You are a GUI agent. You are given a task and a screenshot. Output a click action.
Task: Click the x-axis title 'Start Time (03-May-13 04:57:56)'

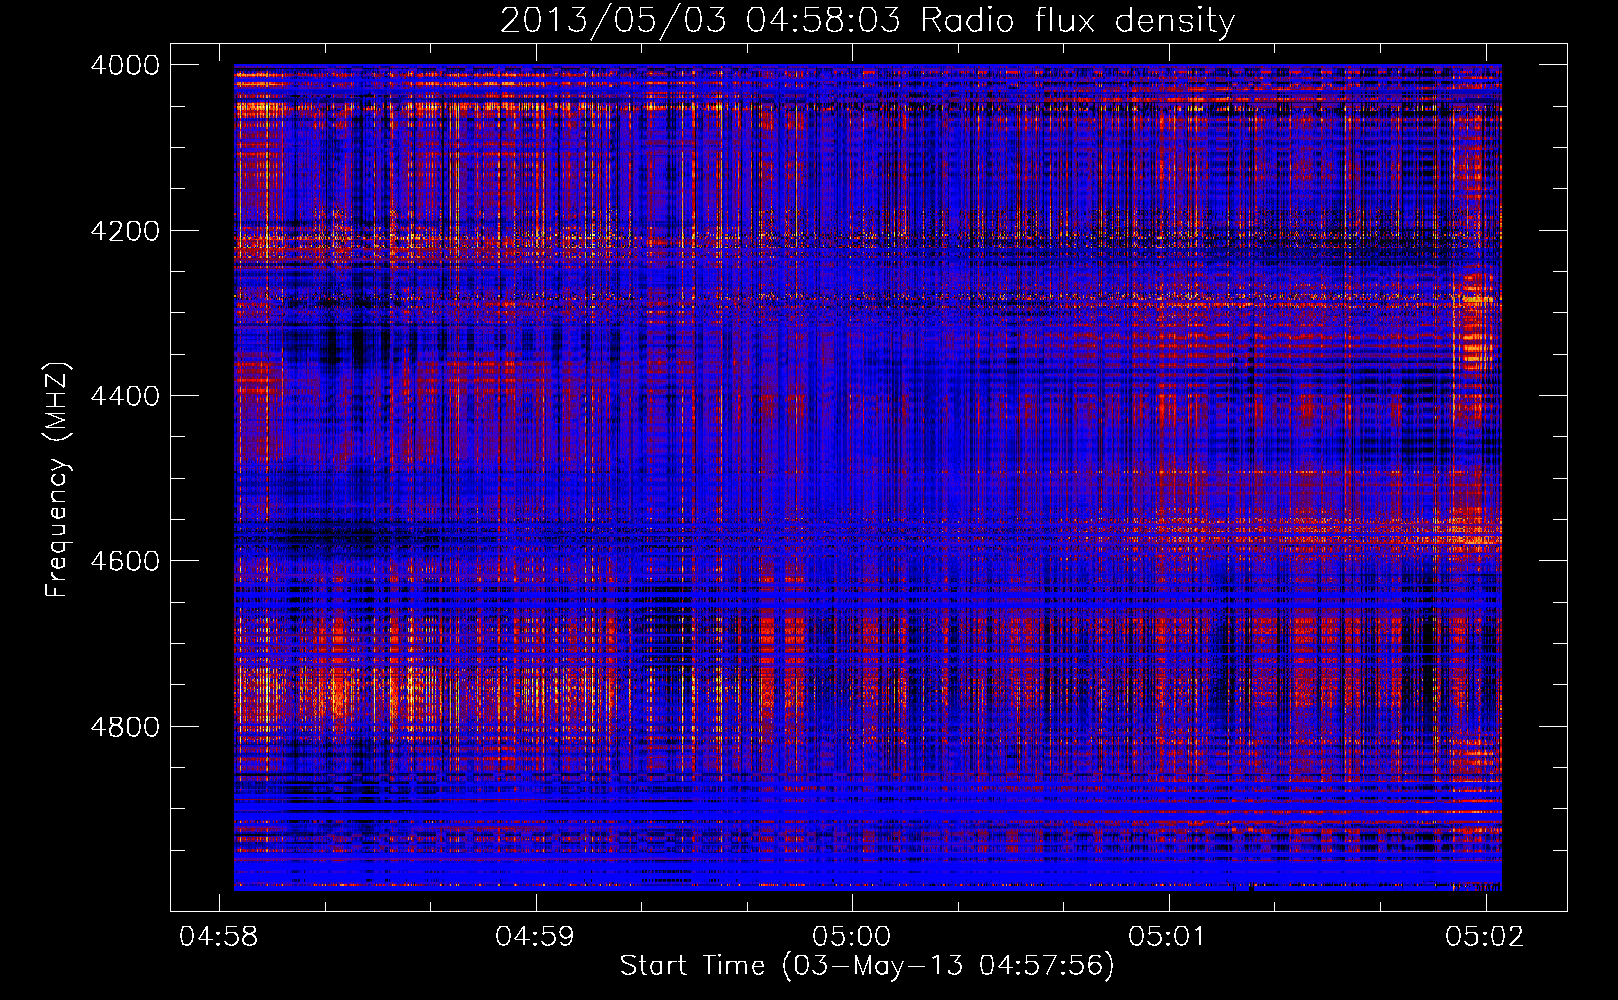[x=867, y=966]
